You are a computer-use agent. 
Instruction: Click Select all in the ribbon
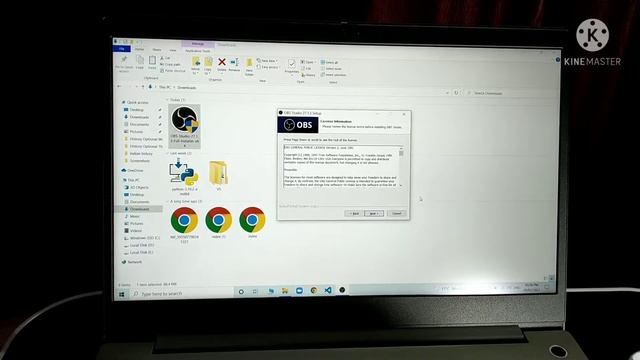tap(330, 62)
